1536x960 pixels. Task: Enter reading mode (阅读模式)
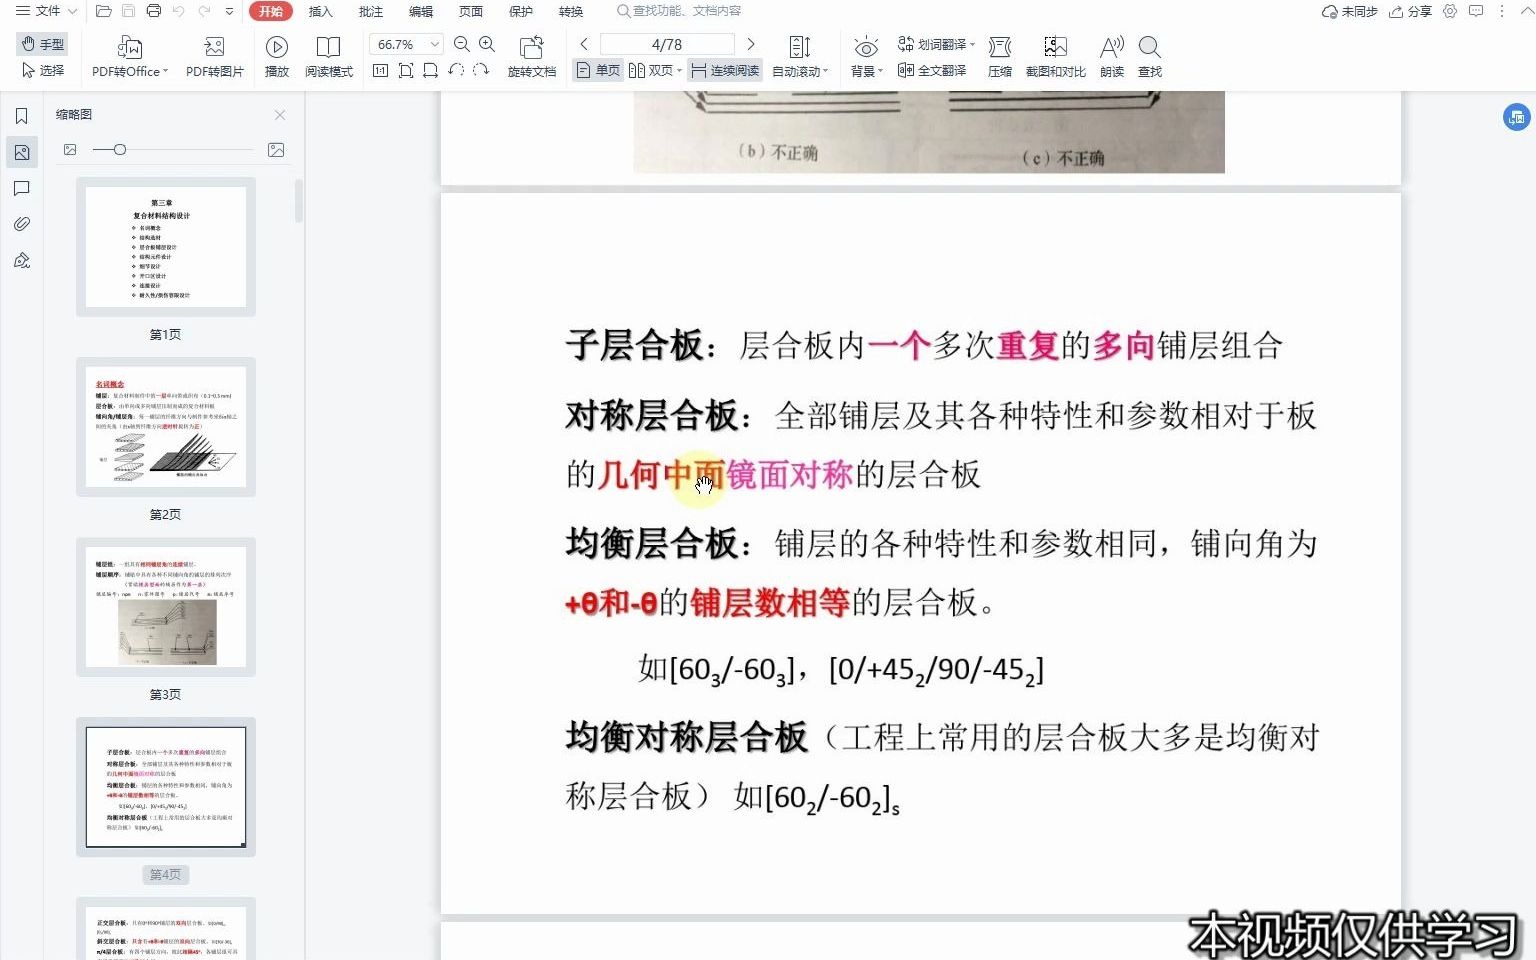[329, 57]
